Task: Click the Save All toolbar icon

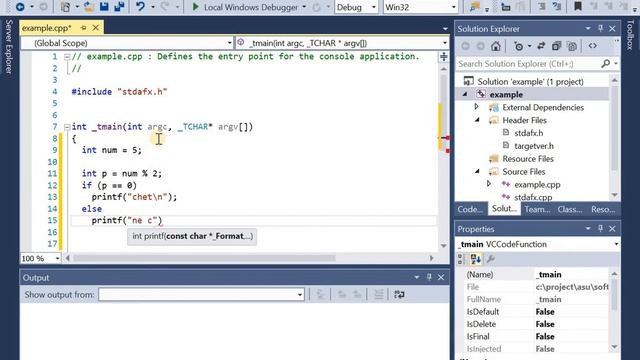Action: [x=119, y=7]
